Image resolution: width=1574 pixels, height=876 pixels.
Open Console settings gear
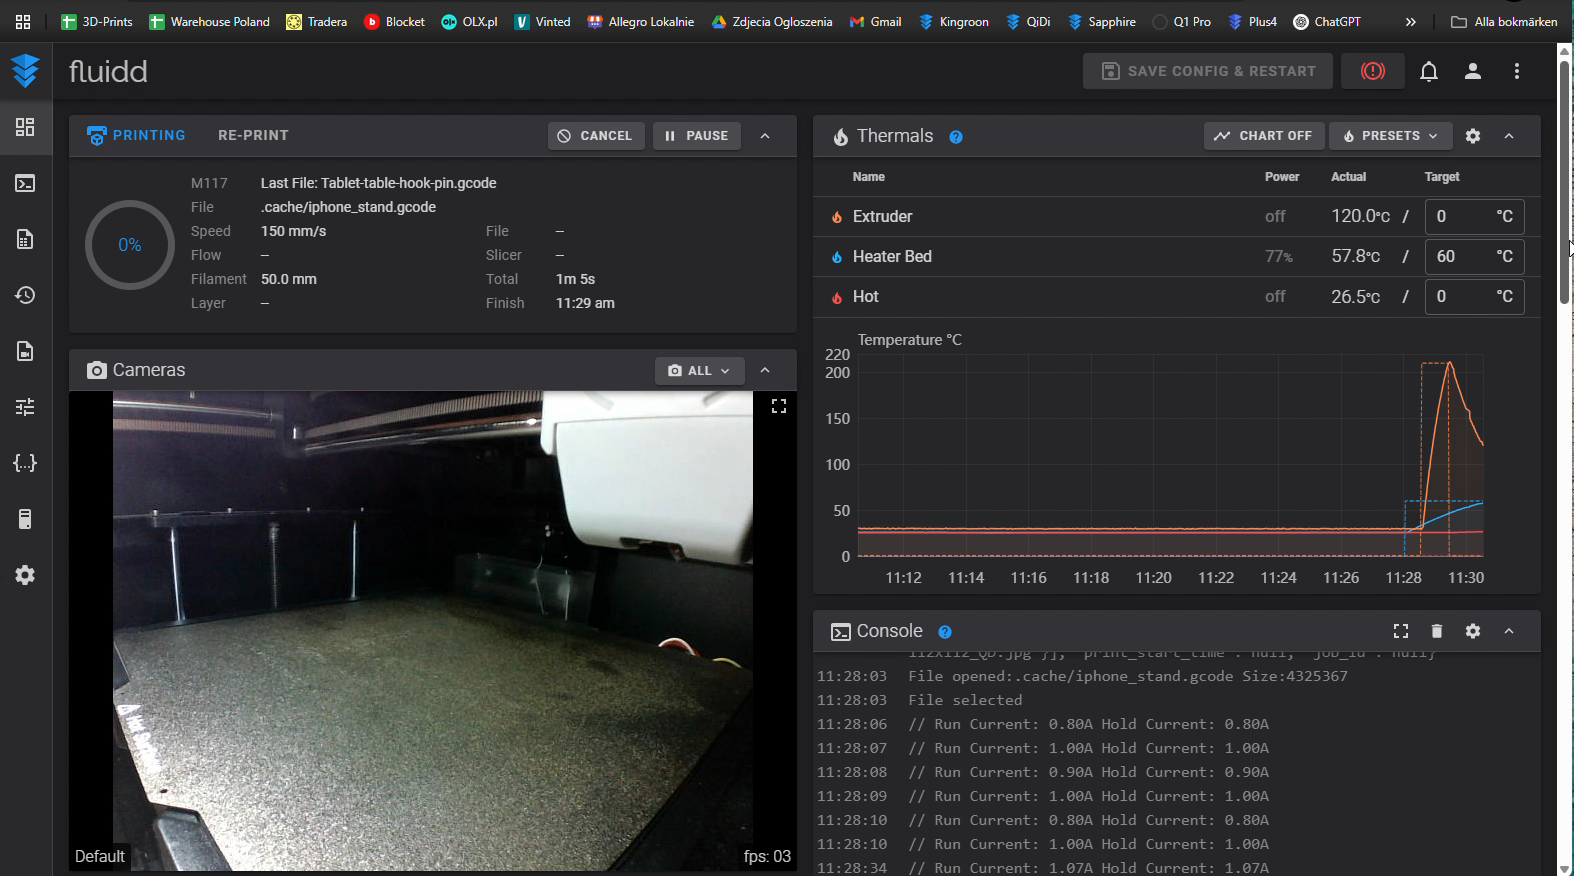coord(1473,631)
